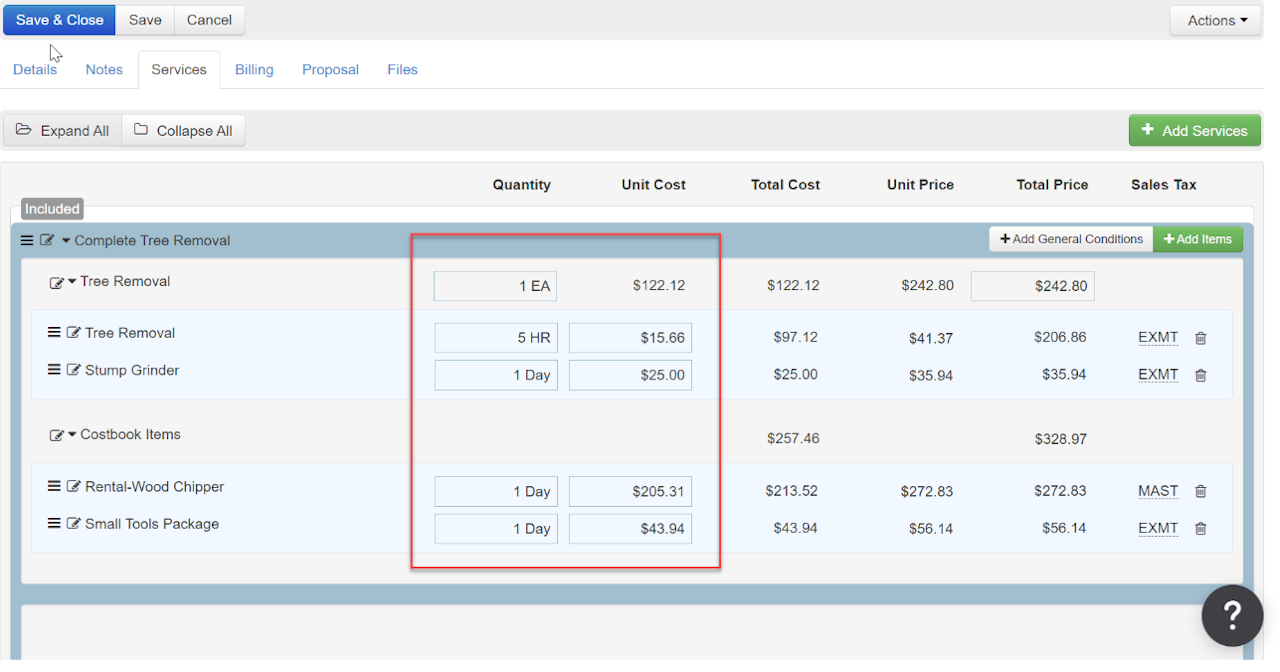The width and height of the screenshot is (1280, 672).
Task: Collapse the Tree Removal subgroup caret
Action: pyautogui.click(x=72, y=282)
